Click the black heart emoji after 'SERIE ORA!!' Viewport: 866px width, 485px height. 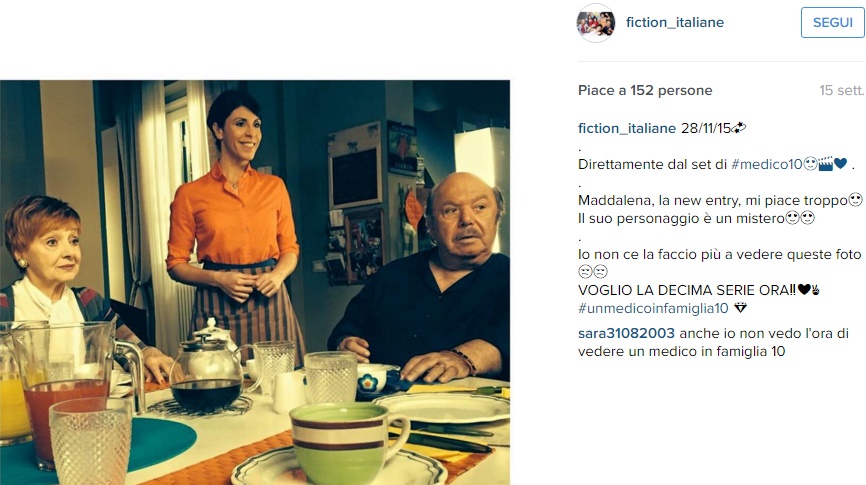(x=804, y=289)
